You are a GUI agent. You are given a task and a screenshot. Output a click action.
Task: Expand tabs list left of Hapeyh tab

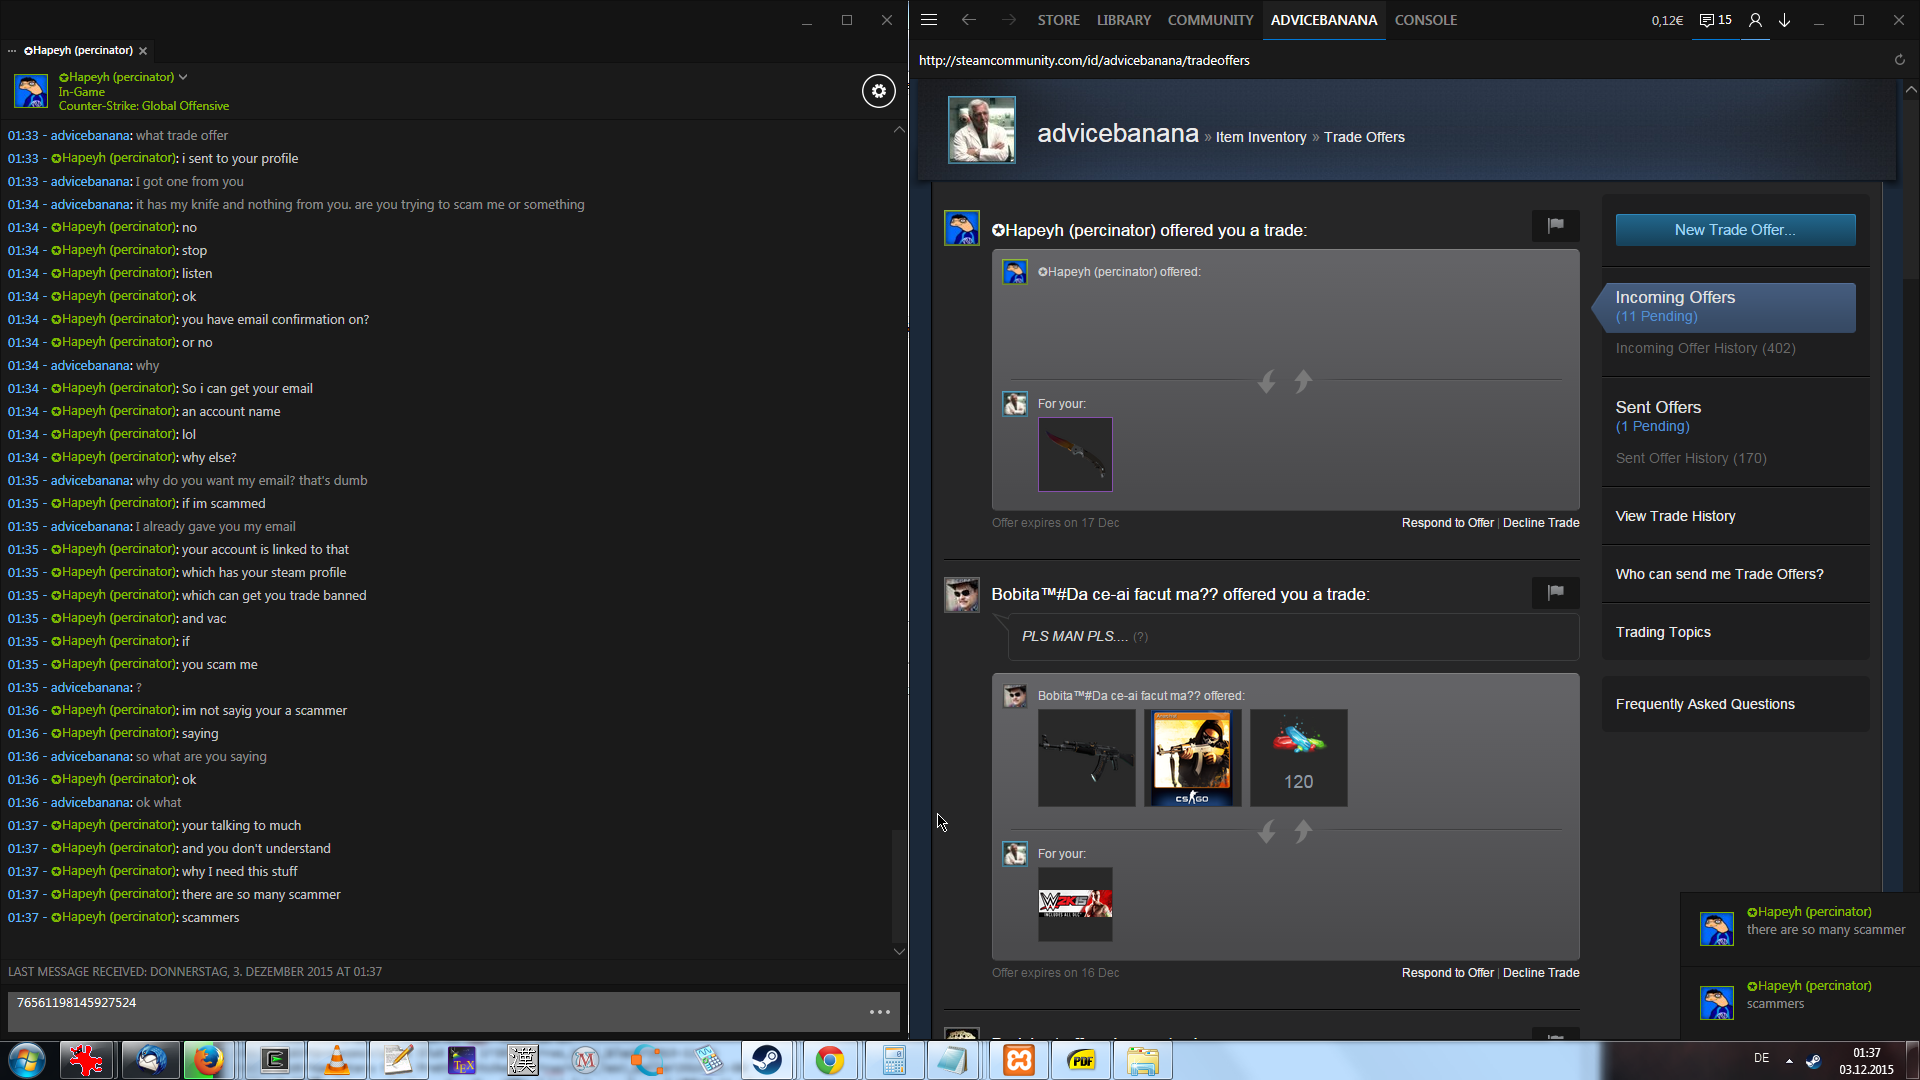12,51
